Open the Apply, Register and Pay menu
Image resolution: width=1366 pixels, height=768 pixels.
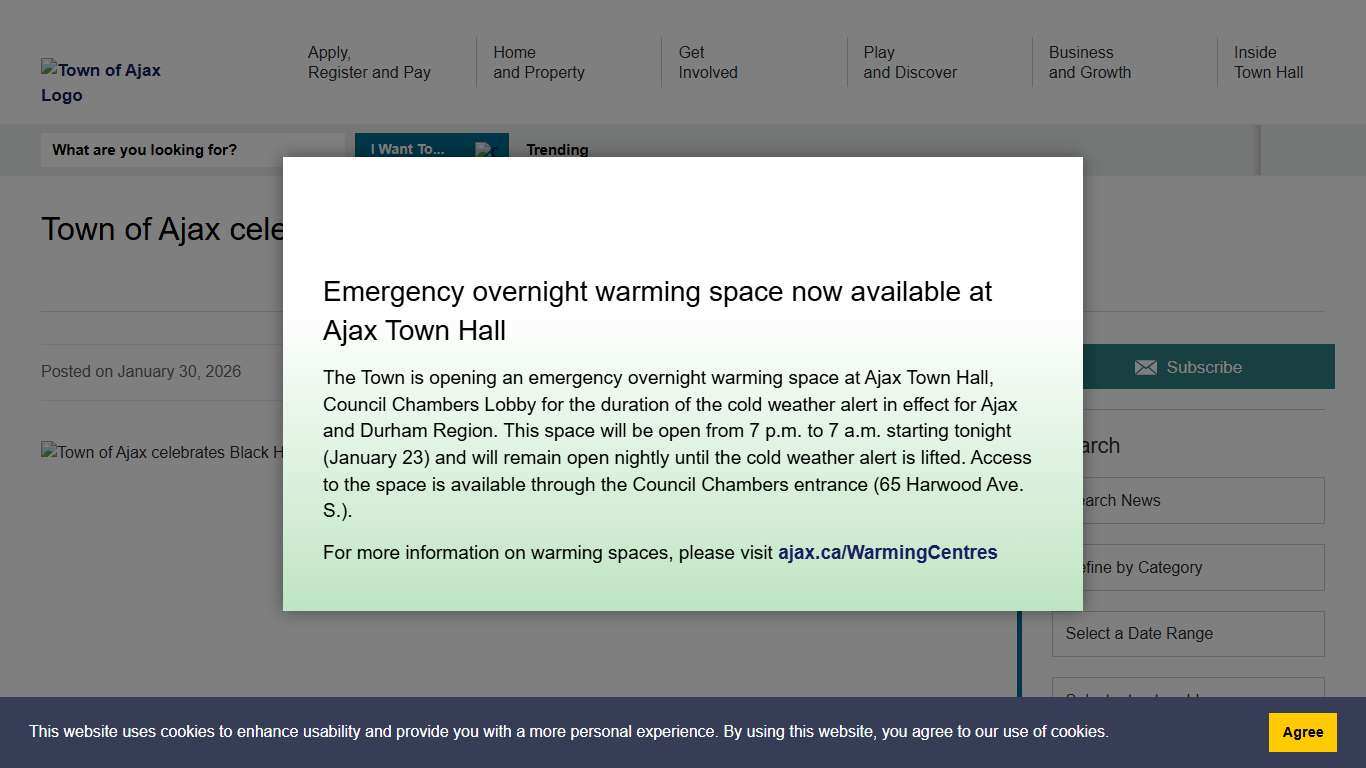click(369, 62)
